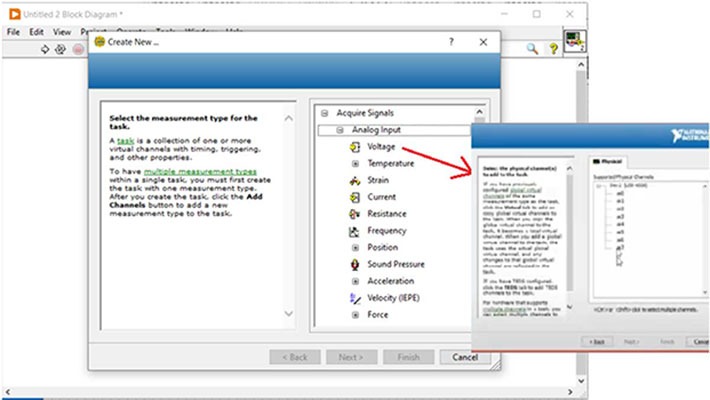Image resolution: width=710 pixels, height=400 pixels.
Task: Follow the 'multiple measurement types' link
Action: [207, 172]
